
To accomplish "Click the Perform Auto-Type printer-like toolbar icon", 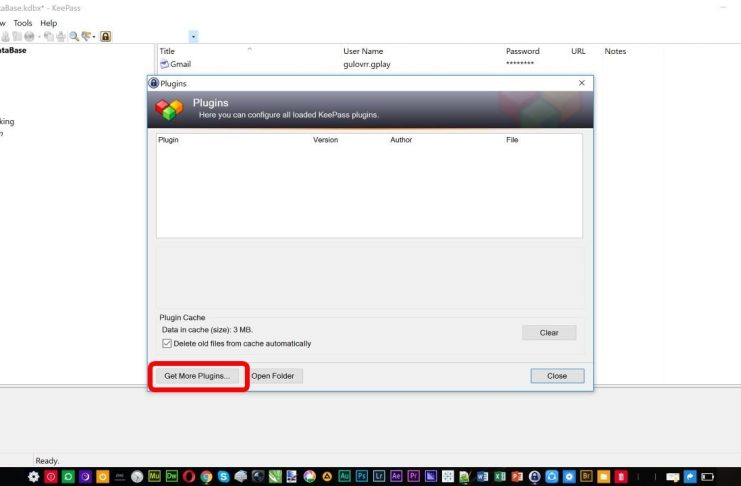I will click(x=61, y=36).
